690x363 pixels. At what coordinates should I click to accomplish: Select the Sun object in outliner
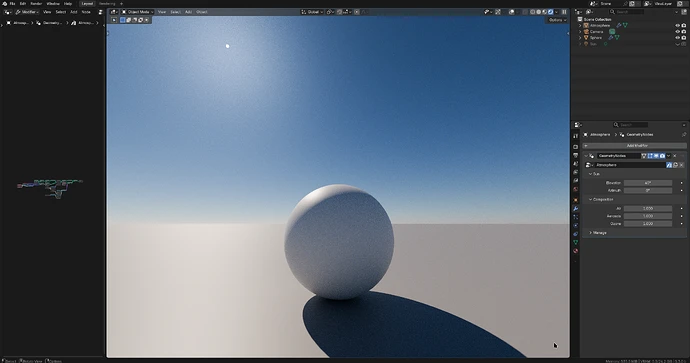point(593,44)
